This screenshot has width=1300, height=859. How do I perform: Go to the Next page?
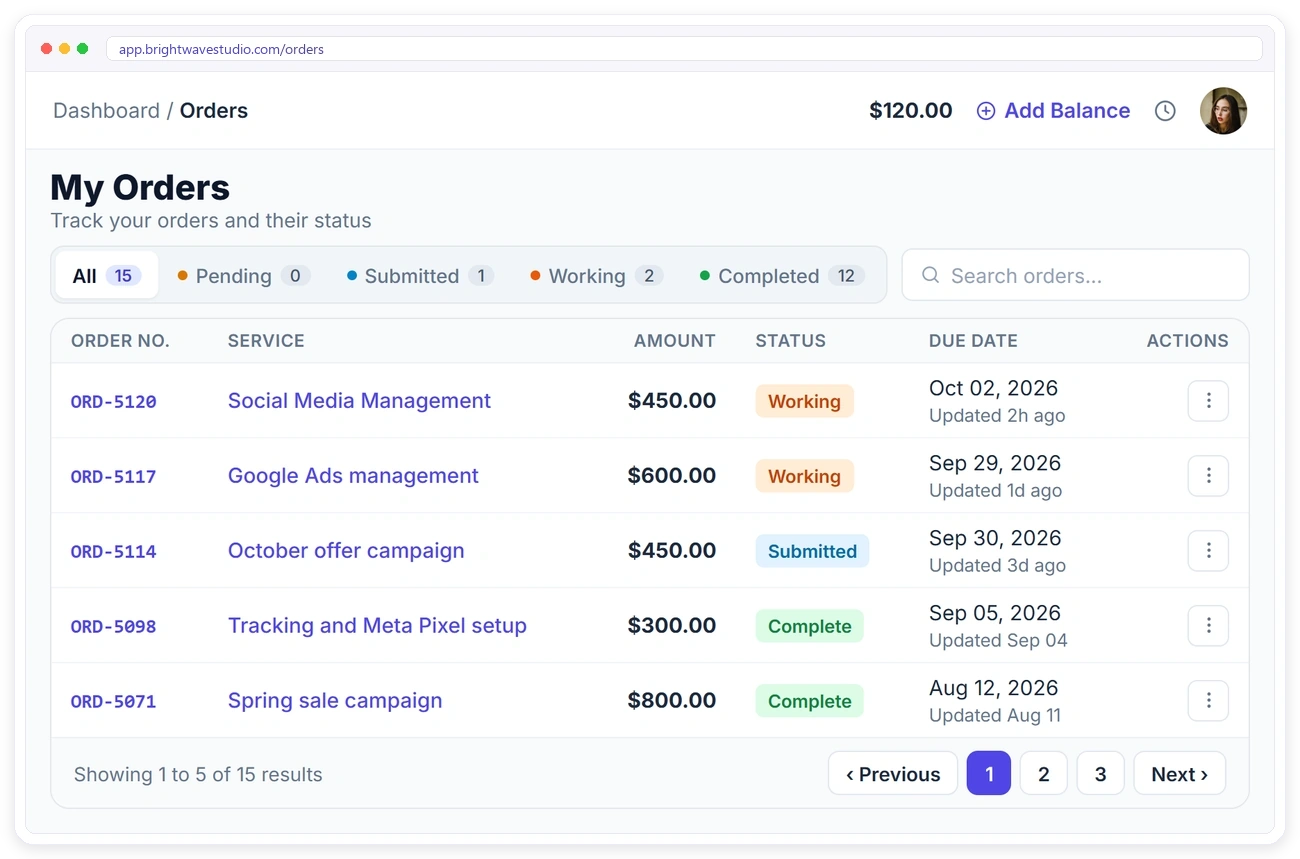click(x=1179, y=774)
